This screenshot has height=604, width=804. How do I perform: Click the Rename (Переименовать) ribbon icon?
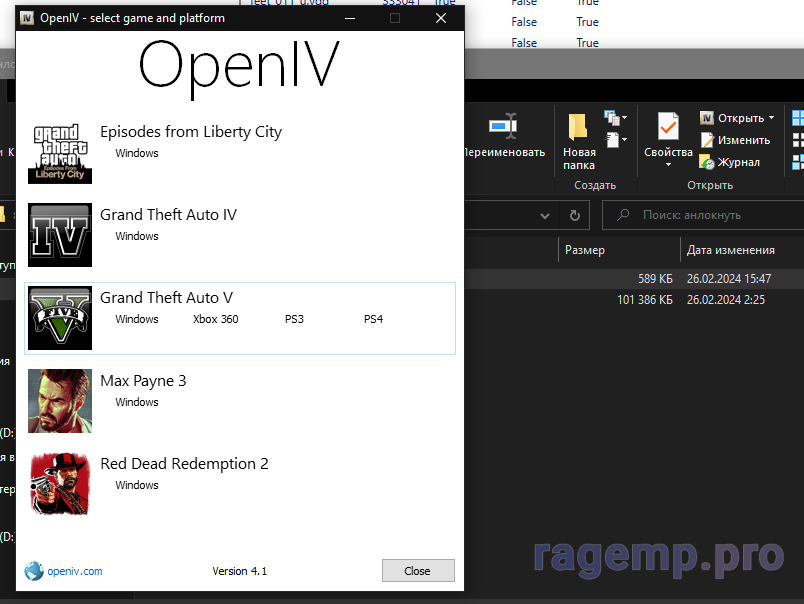point(502,127)
